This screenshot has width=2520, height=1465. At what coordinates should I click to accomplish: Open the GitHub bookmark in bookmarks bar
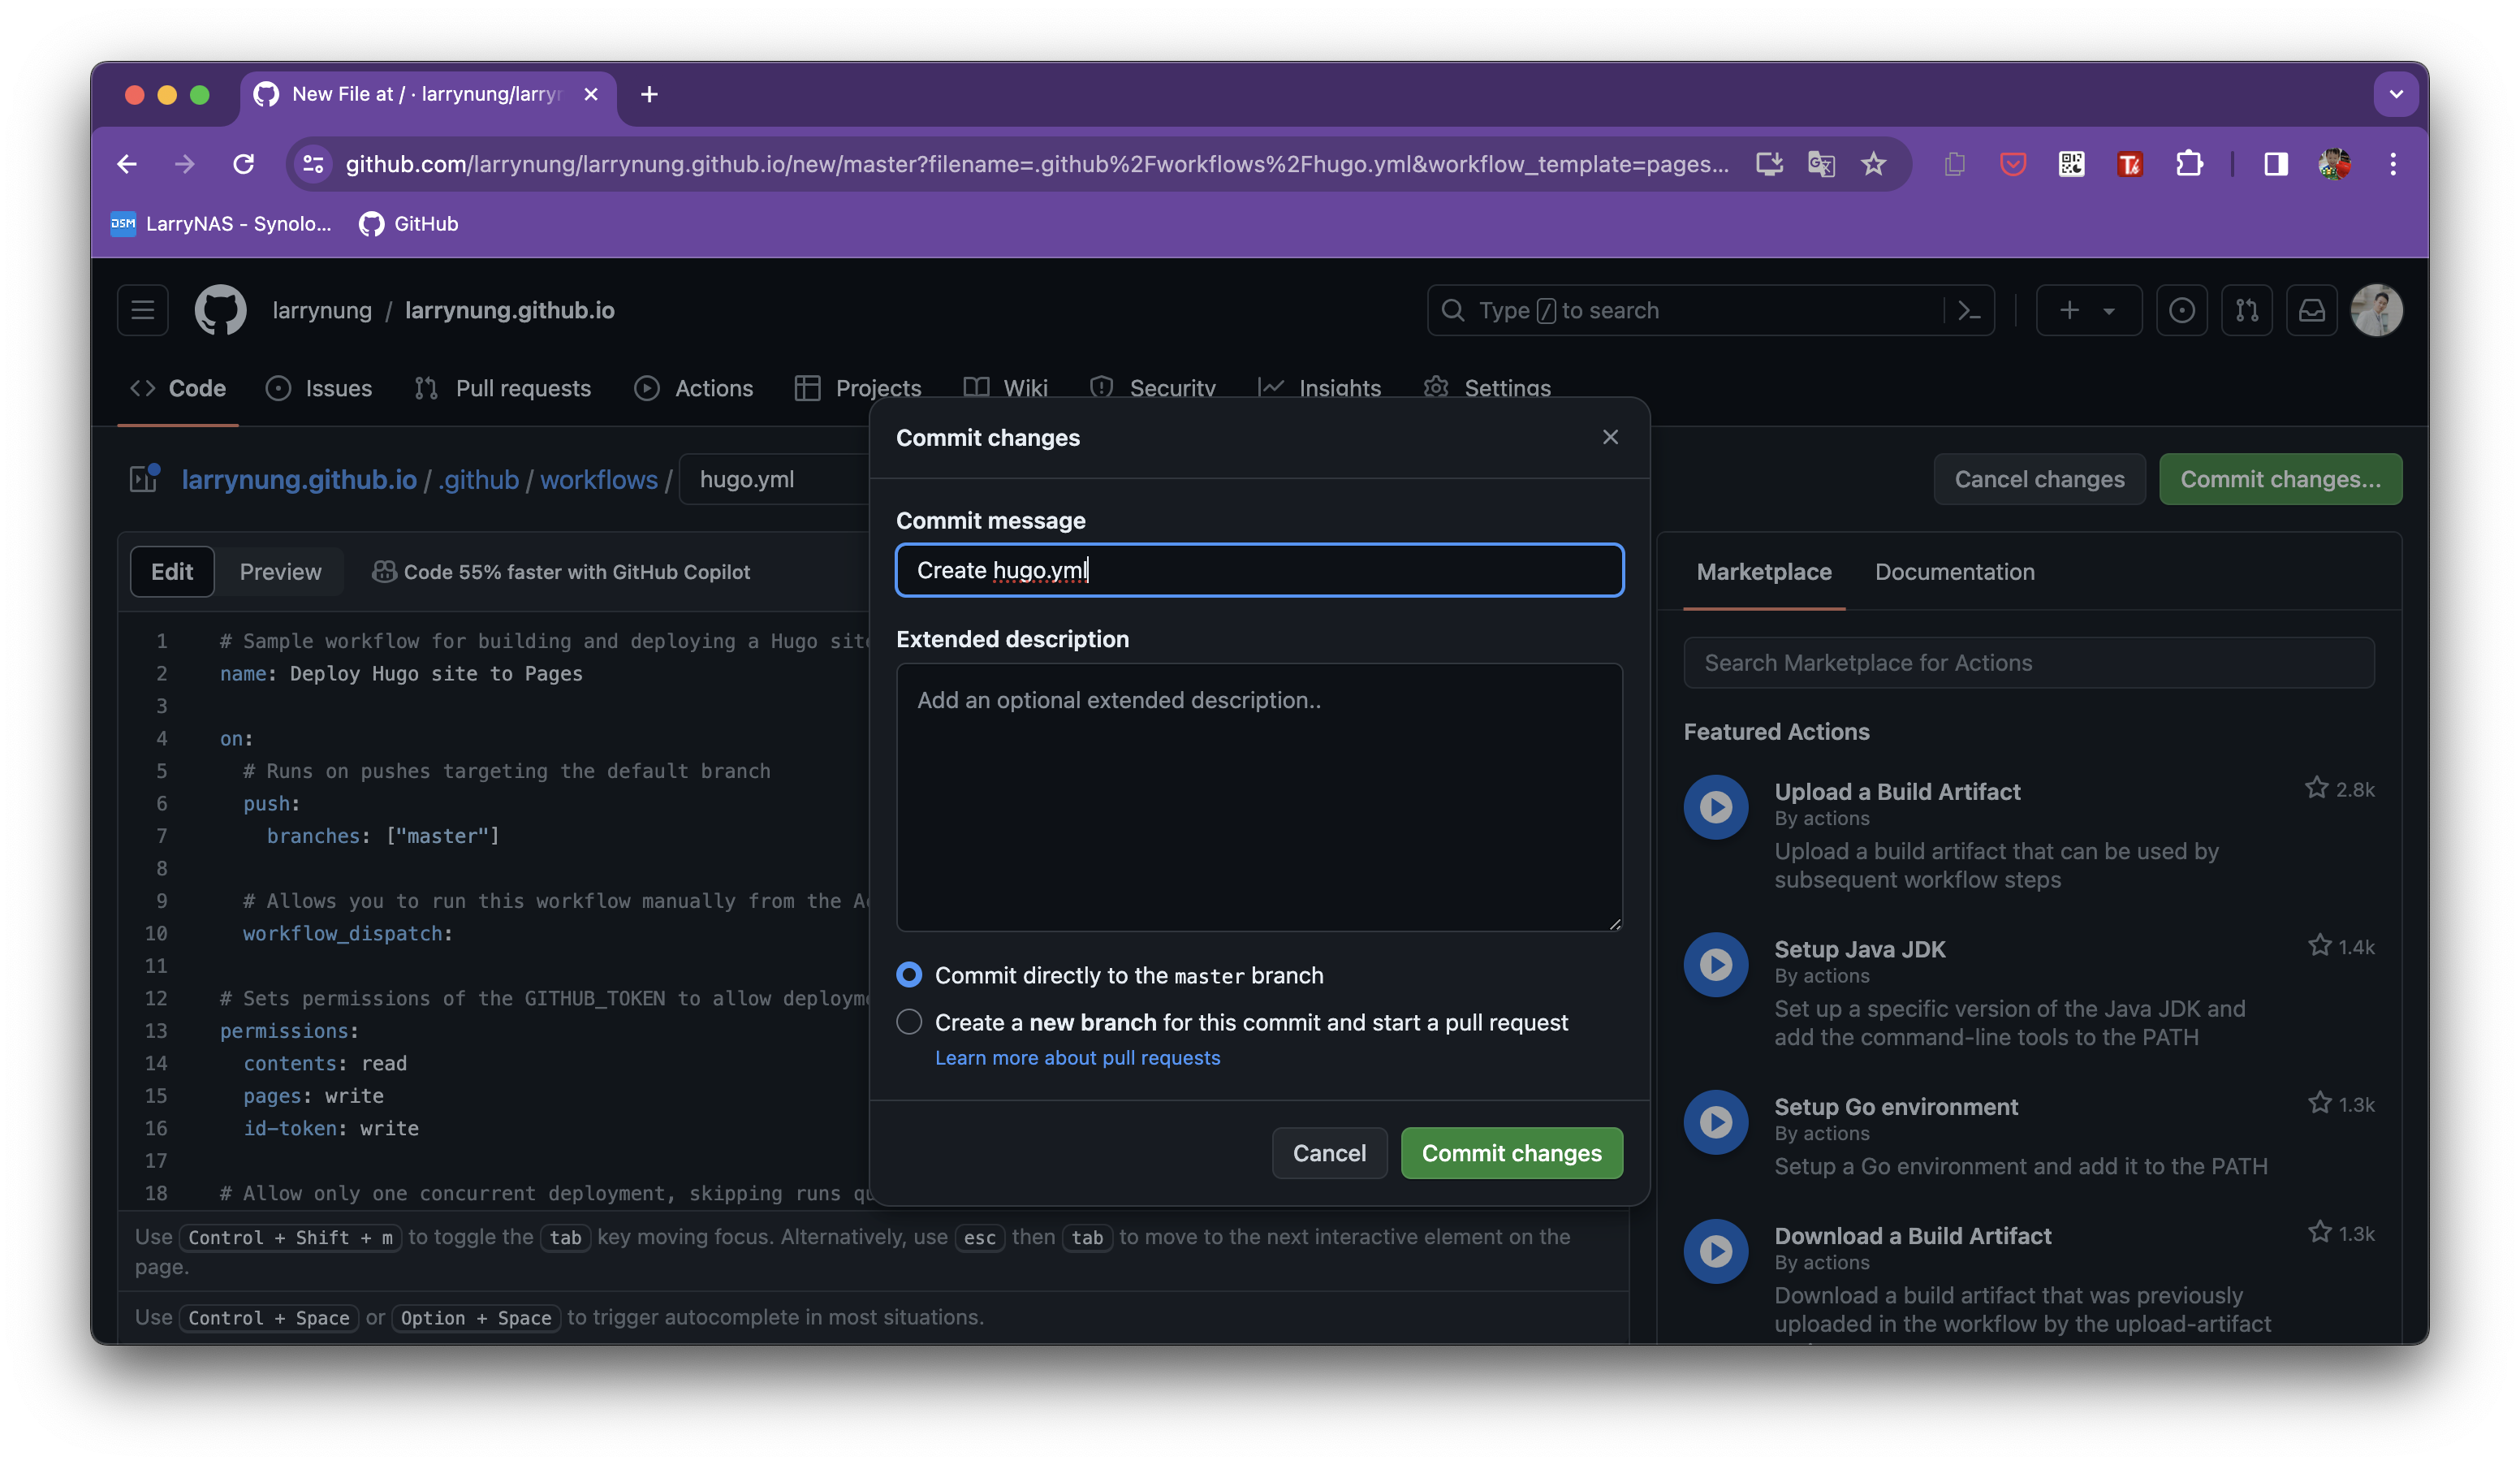(408, 223)
